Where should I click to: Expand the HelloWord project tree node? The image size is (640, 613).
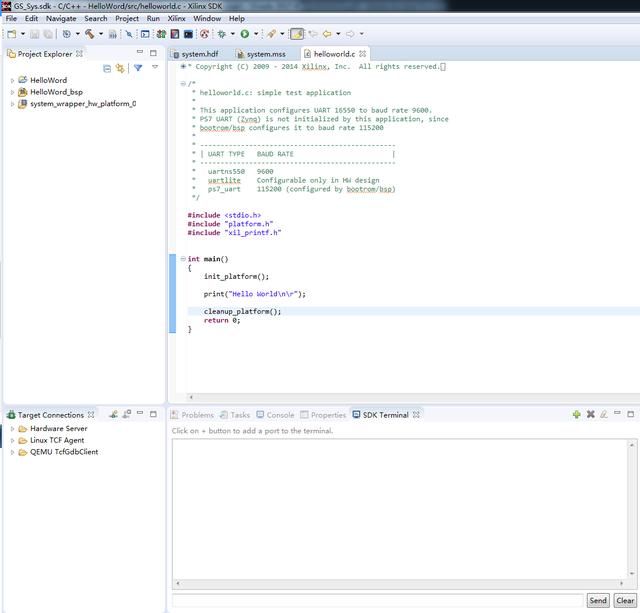(x=12, y=80)
